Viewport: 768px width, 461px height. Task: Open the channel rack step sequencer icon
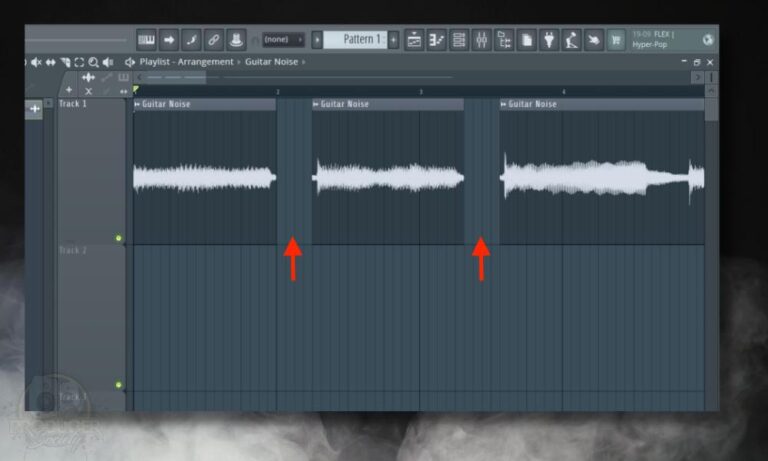459,40
